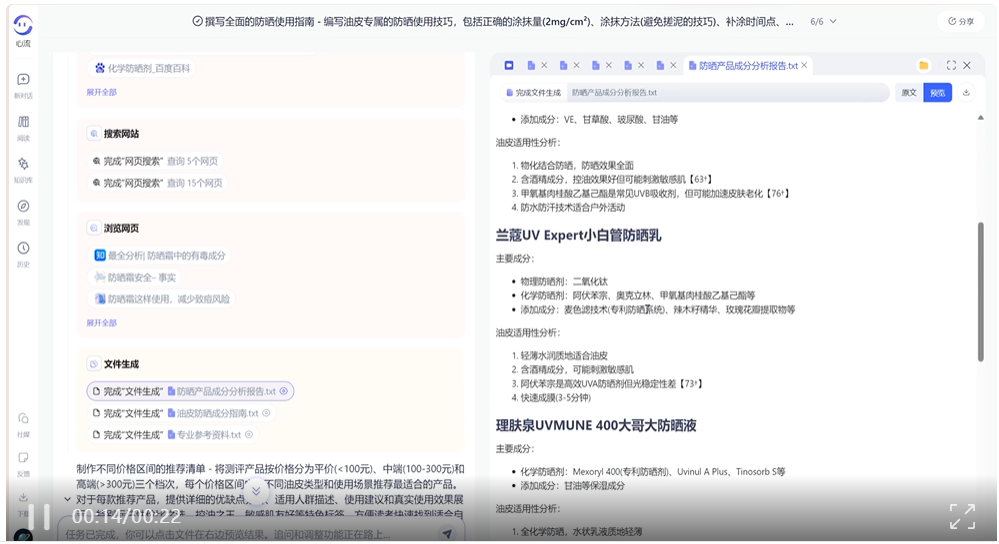
Task: Expand 浏览网页 list with 展开全部
Action: [x=102, y=323]
